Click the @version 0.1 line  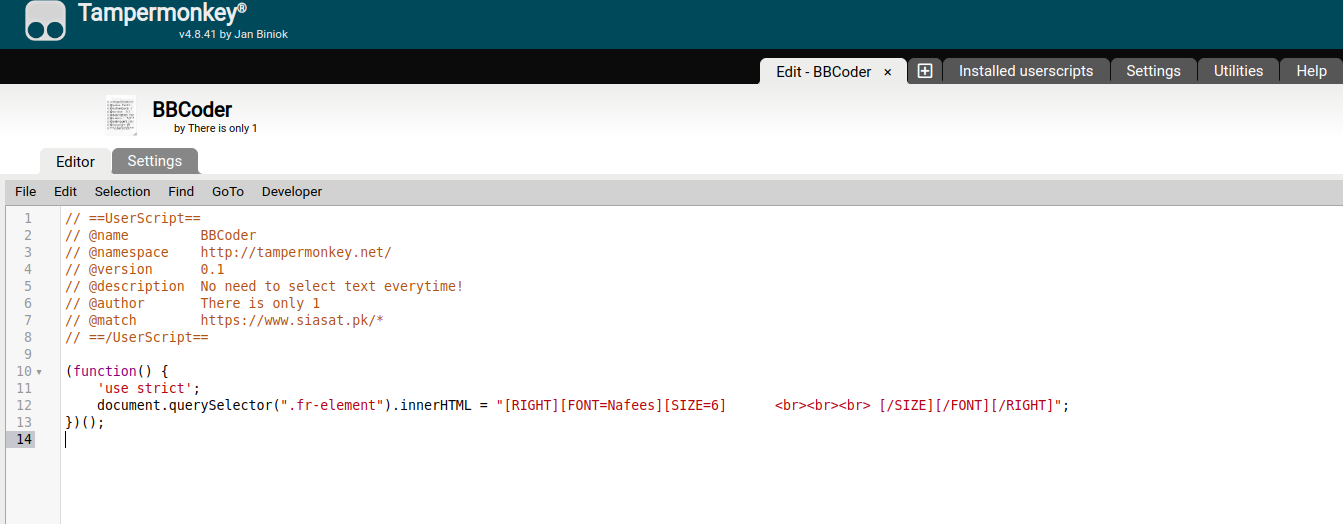pos(145,269)
